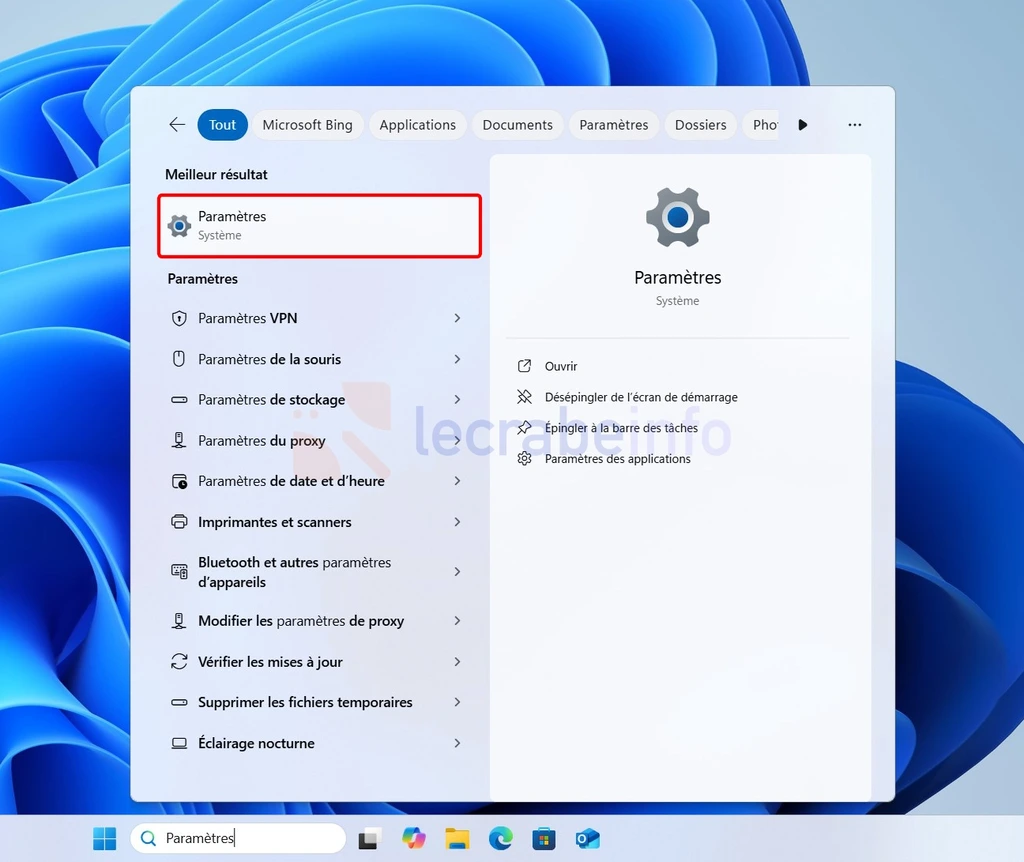
Task: Click the calendar clock icon
Action: click(179, 481)
